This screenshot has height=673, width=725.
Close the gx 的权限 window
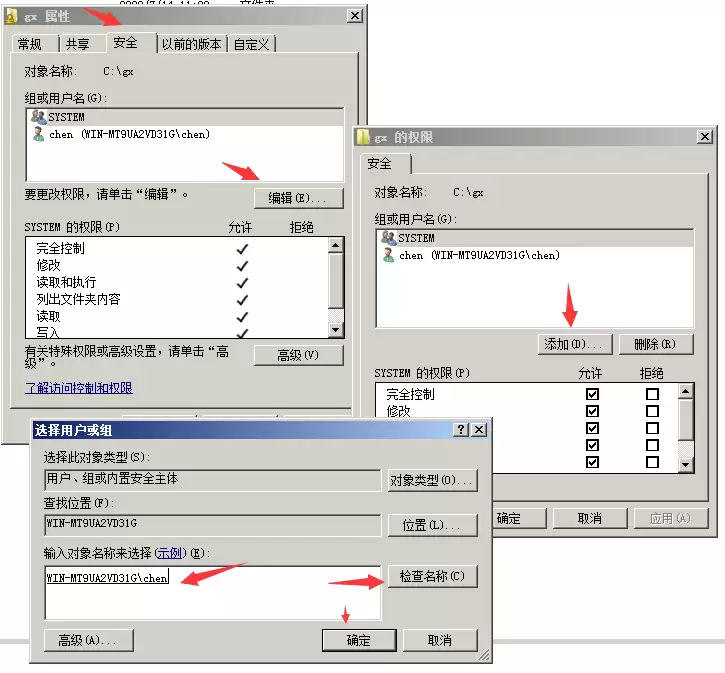click(x=705, y=136)
